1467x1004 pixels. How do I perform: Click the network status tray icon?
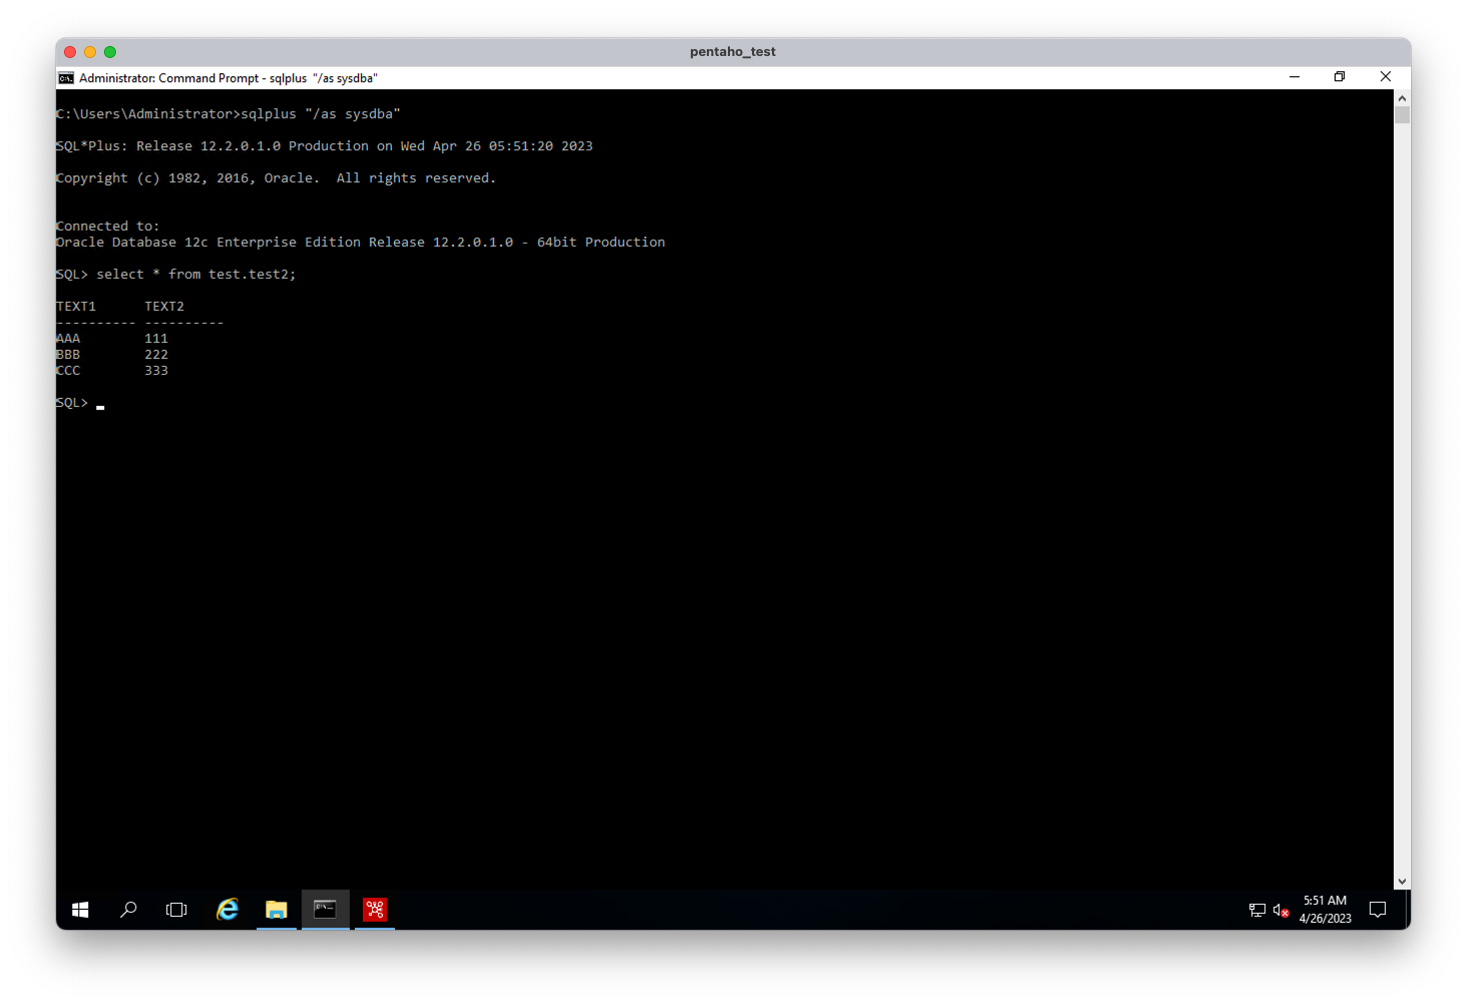1257,909
